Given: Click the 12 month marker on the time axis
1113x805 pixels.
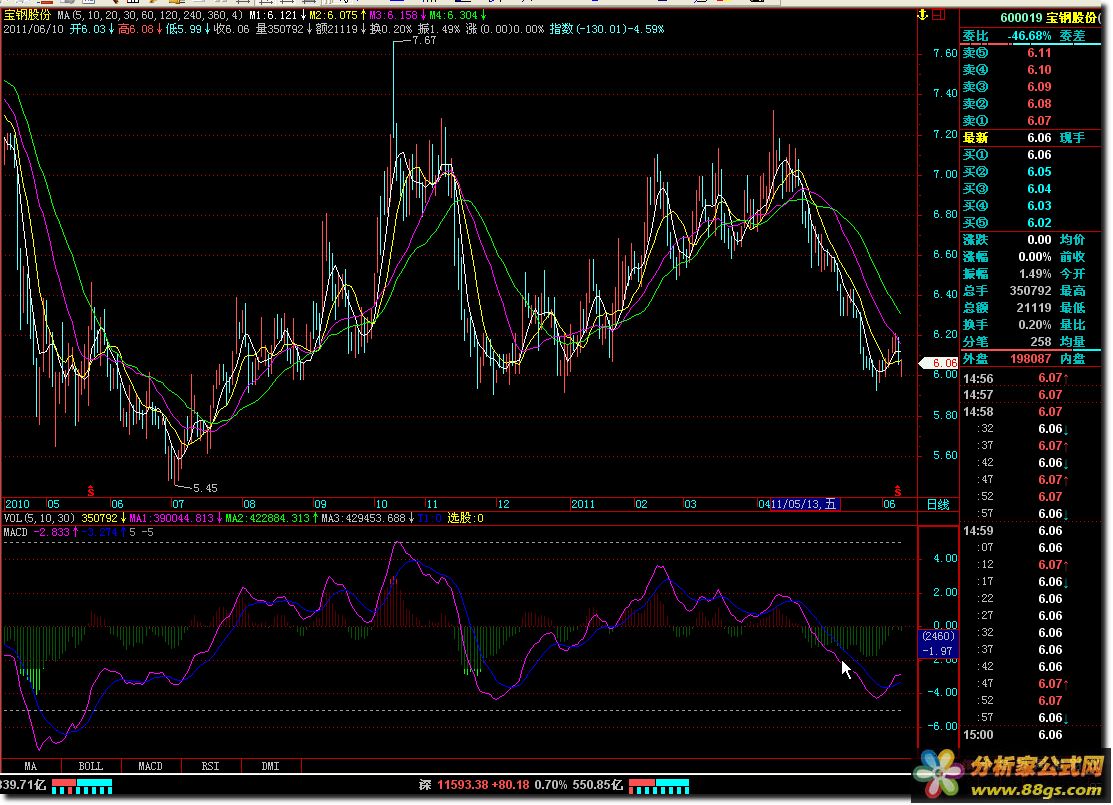Looking at the screenshot, I should 503,504.
